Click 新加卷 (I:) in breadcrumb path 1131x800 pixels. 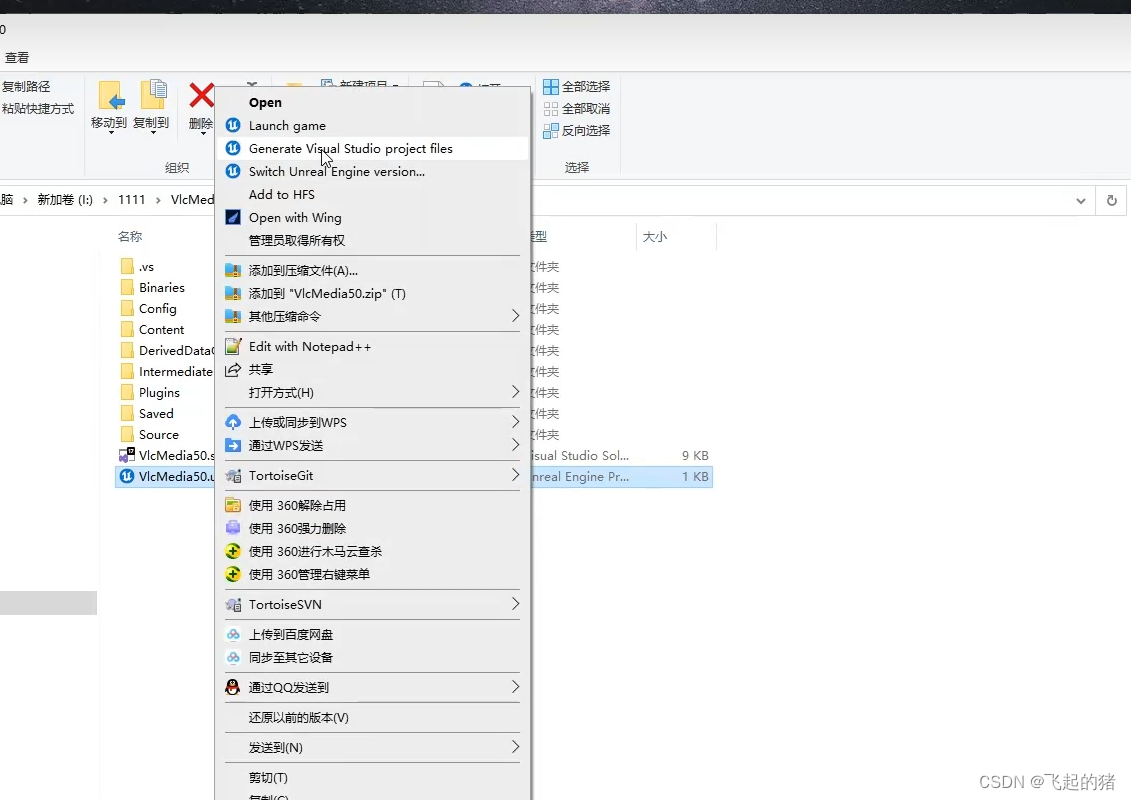pyautogui.click(x=65, y=200)
